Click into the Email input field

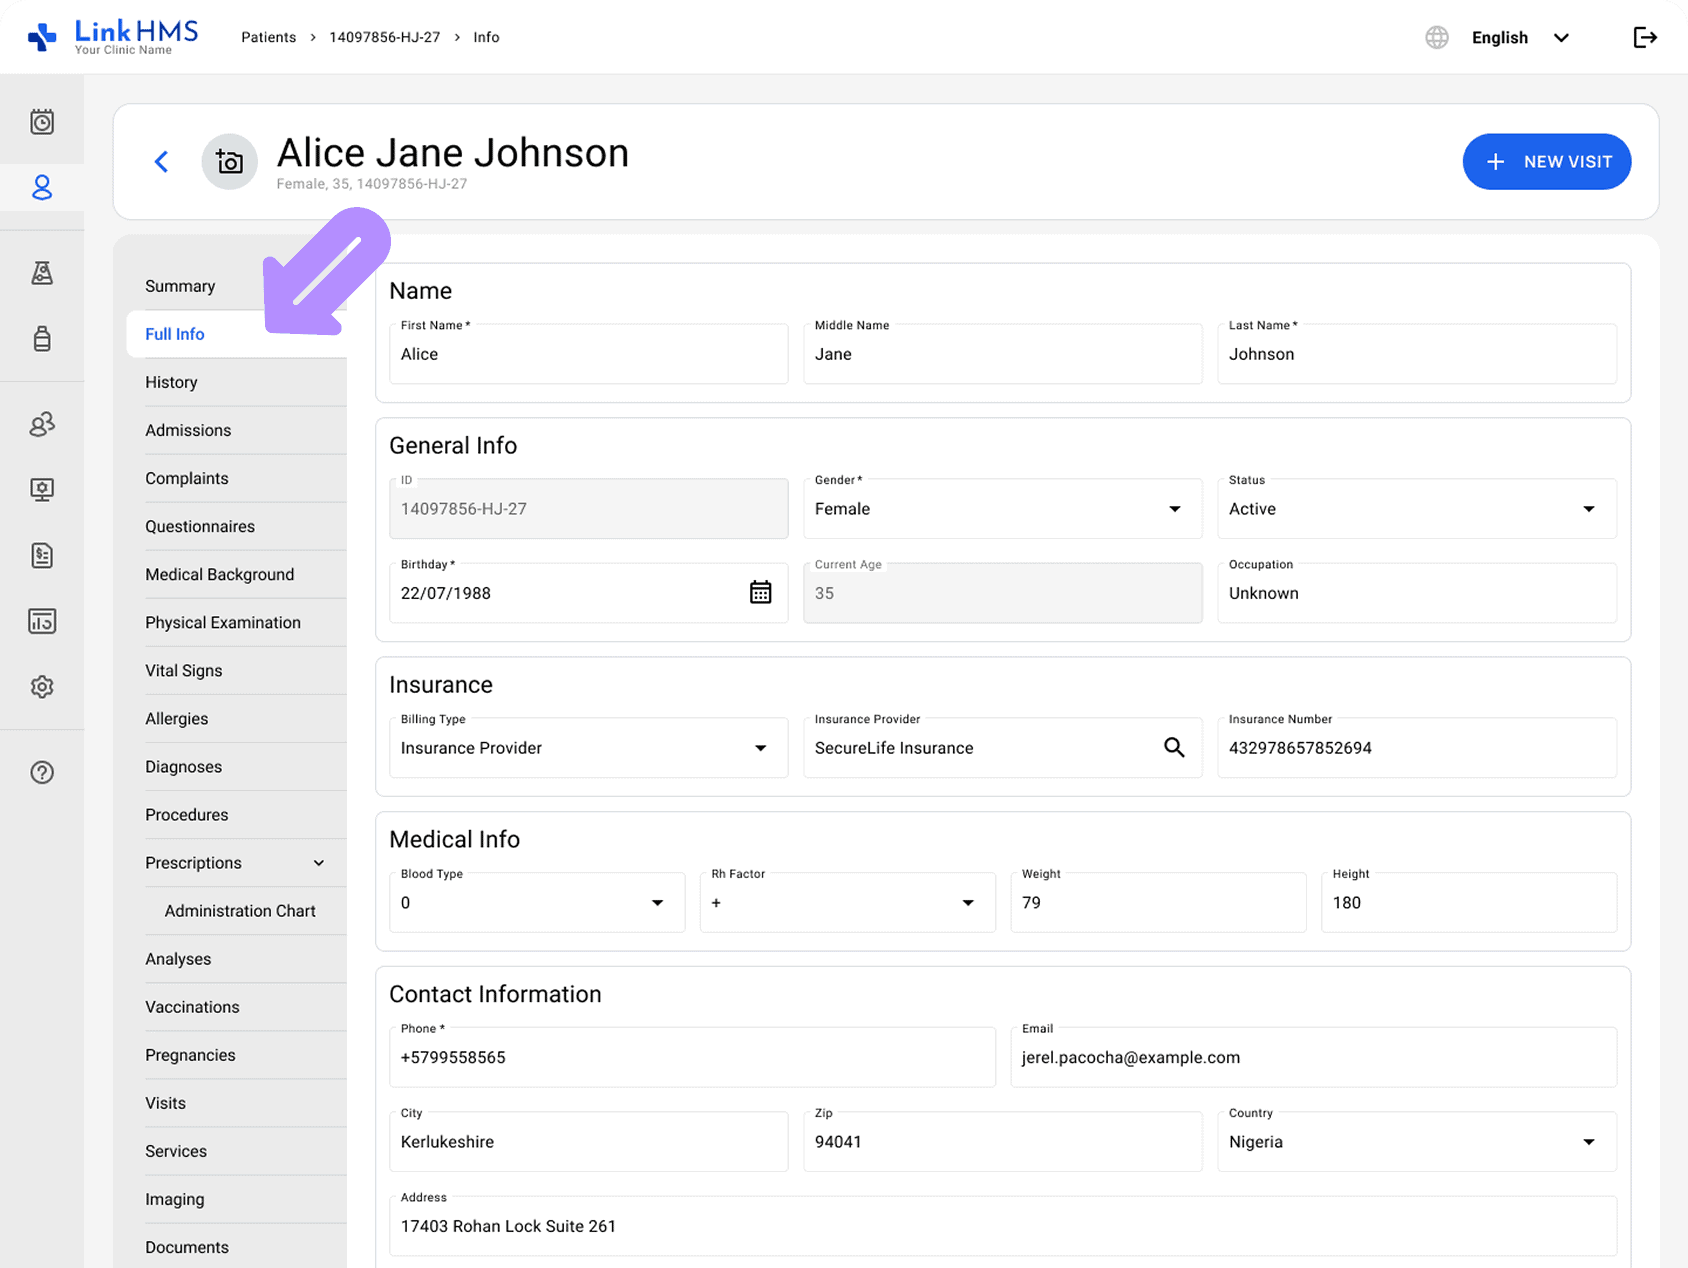point(1312,1058)
